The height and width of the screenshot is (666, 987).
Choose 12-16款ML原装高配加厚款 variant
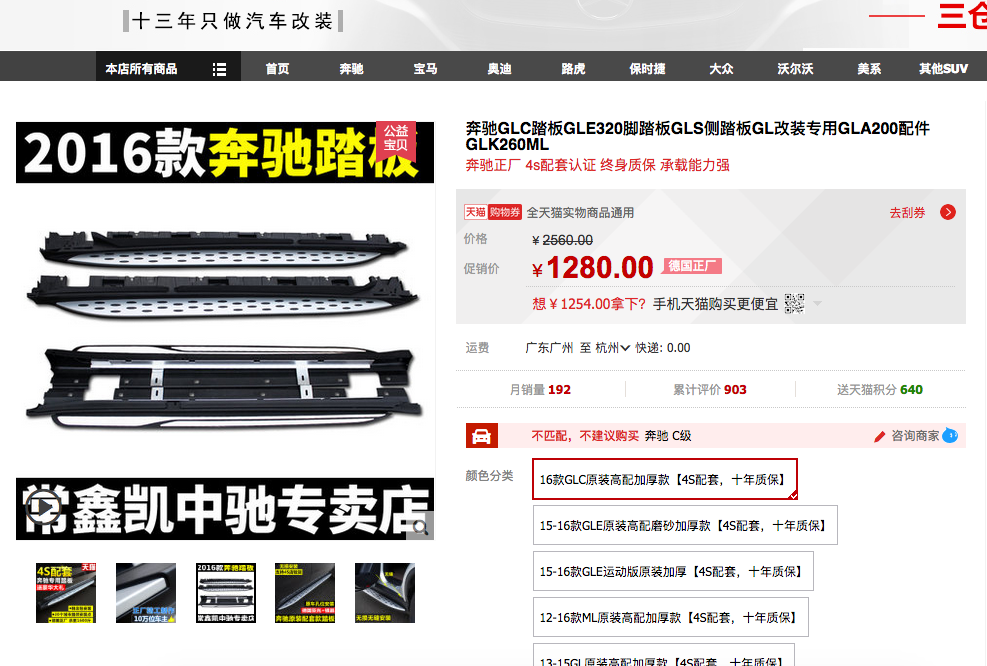(670, 618)
